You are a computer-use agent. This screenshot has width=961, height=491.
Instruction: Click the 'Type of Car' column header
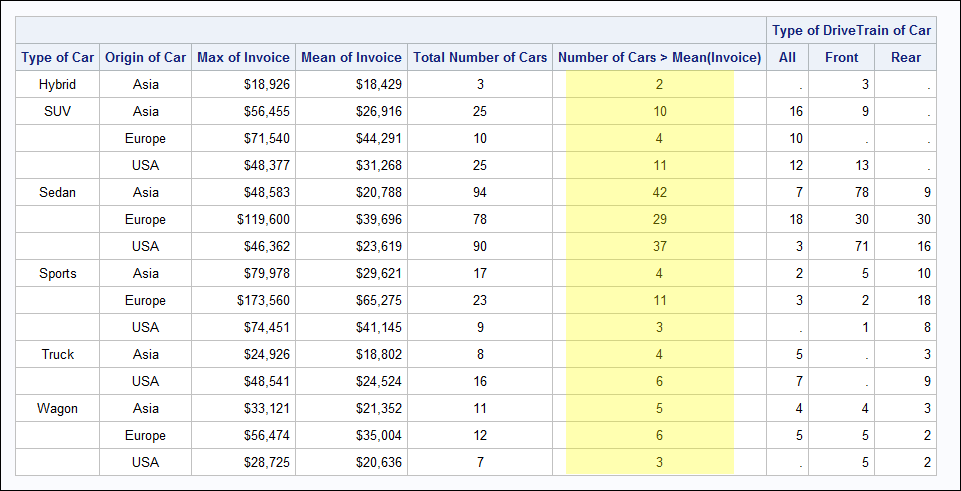click(58, 57)
